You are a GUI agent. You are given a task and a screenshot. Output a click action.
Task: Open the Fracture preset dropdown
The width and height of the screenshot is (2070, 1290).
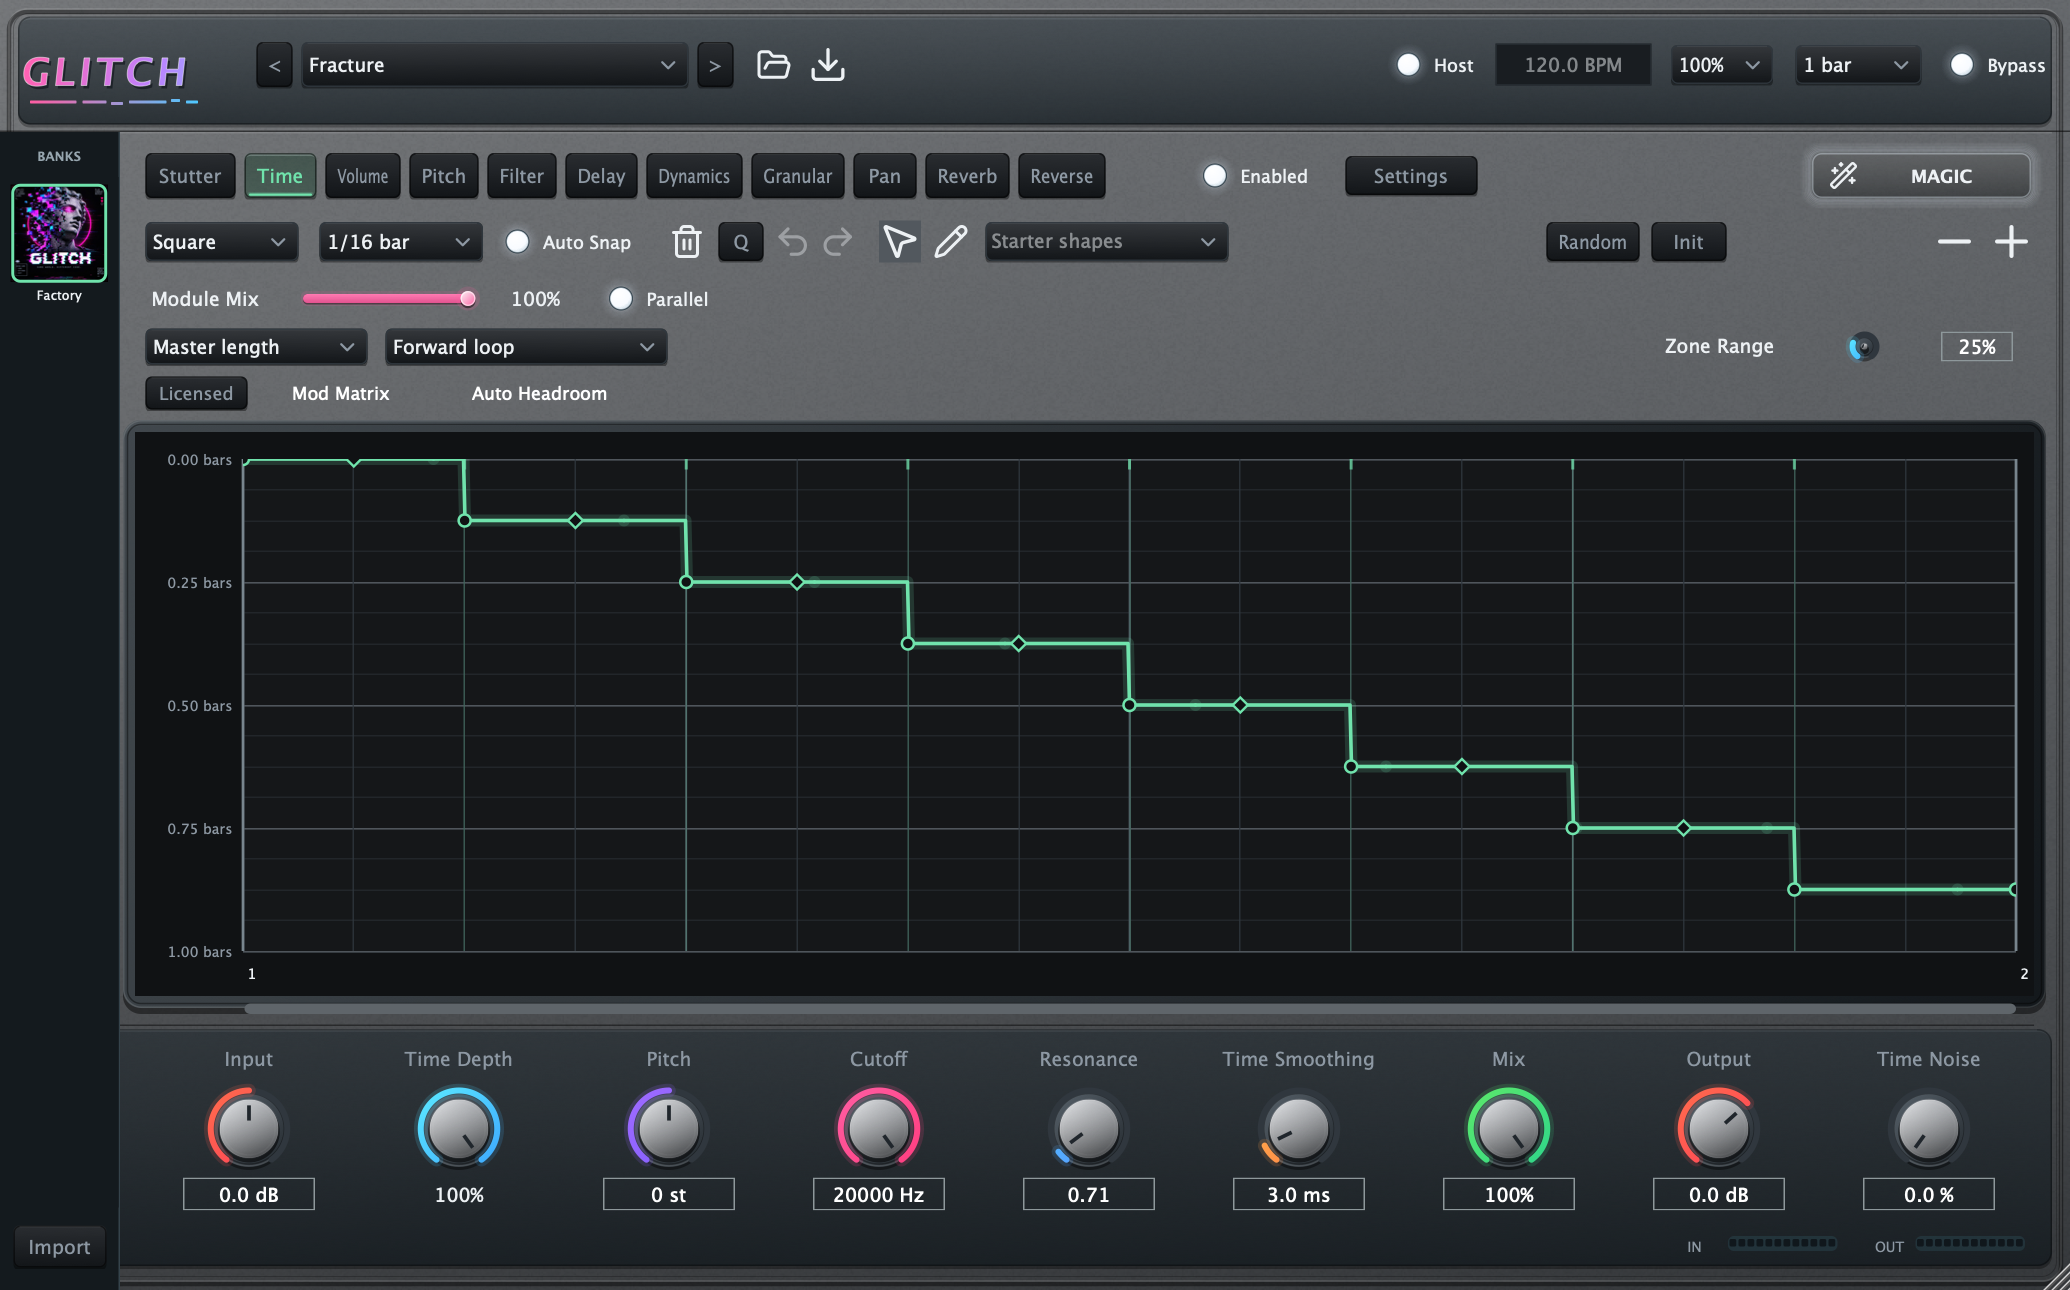(x=494, y=66)
